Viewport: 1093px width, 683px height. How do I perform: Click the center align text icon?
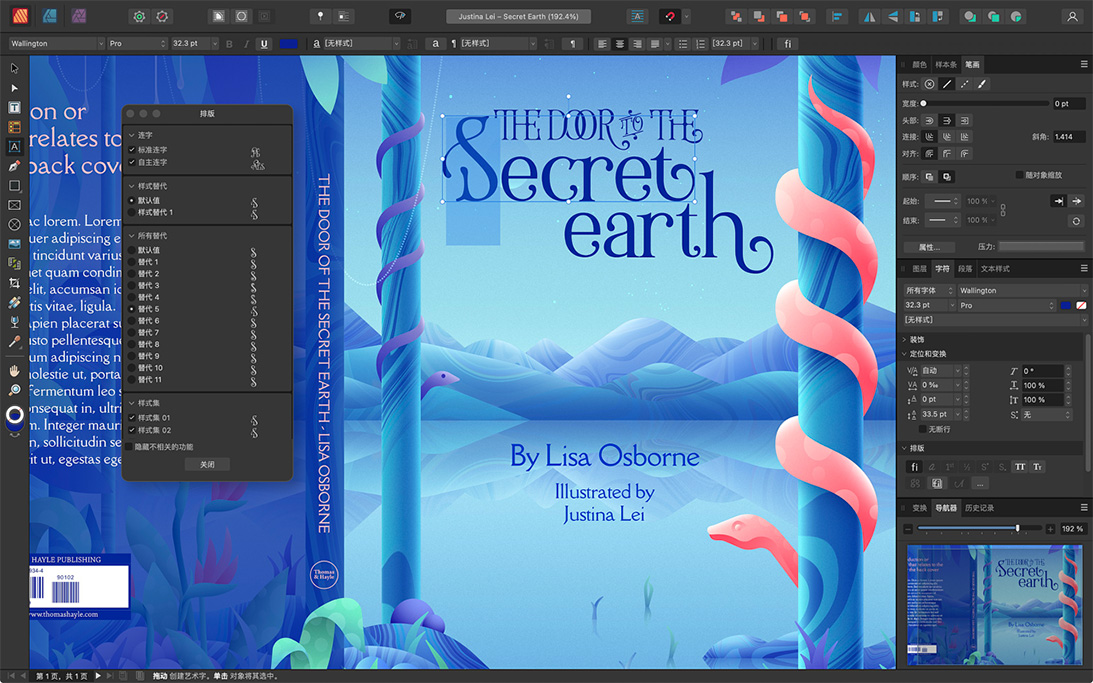620,44
